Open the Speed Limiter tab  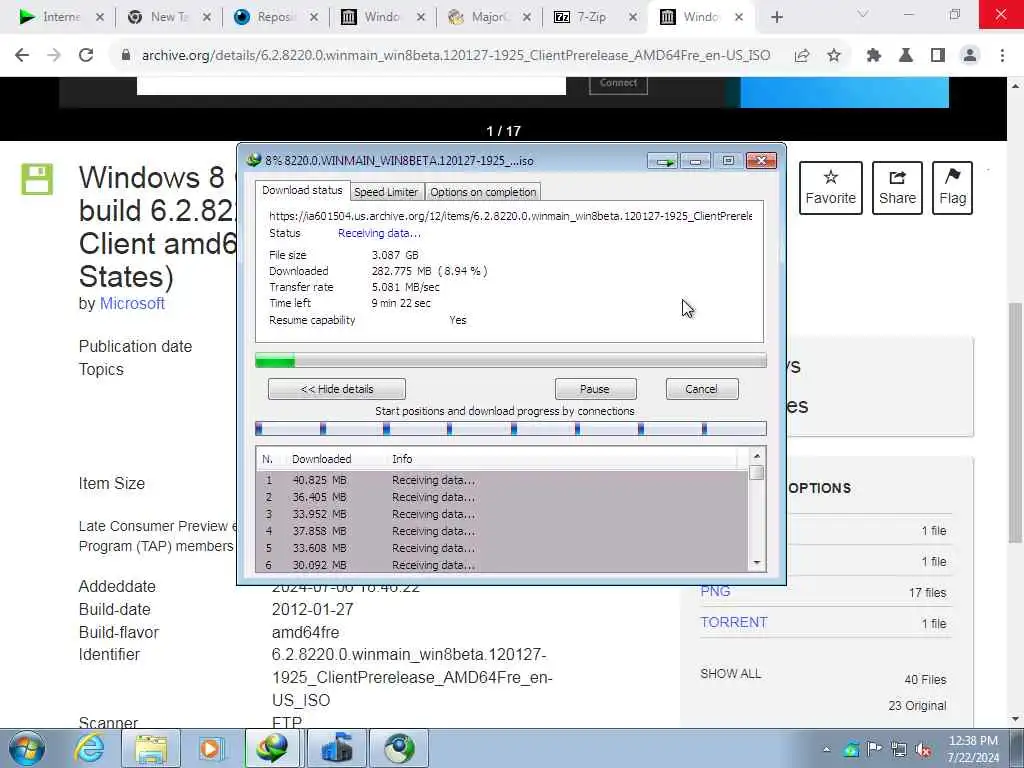(385, 192)
